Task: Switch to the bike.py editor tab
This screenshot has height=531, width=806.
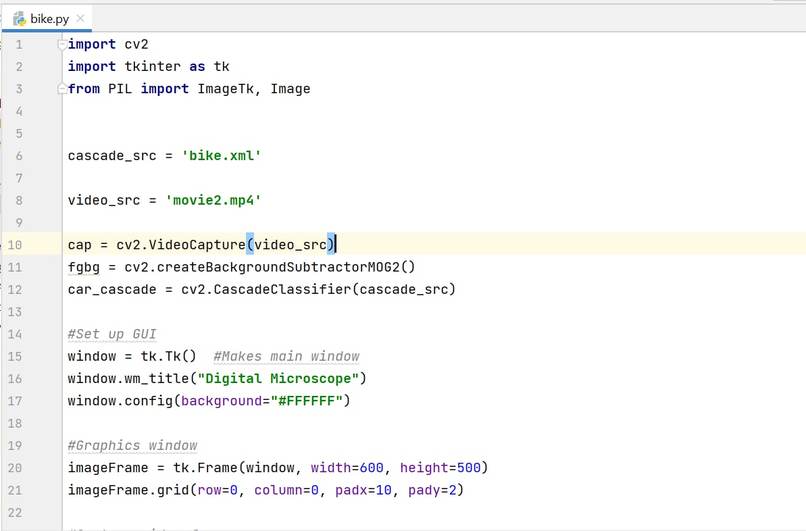Action: 47,19
